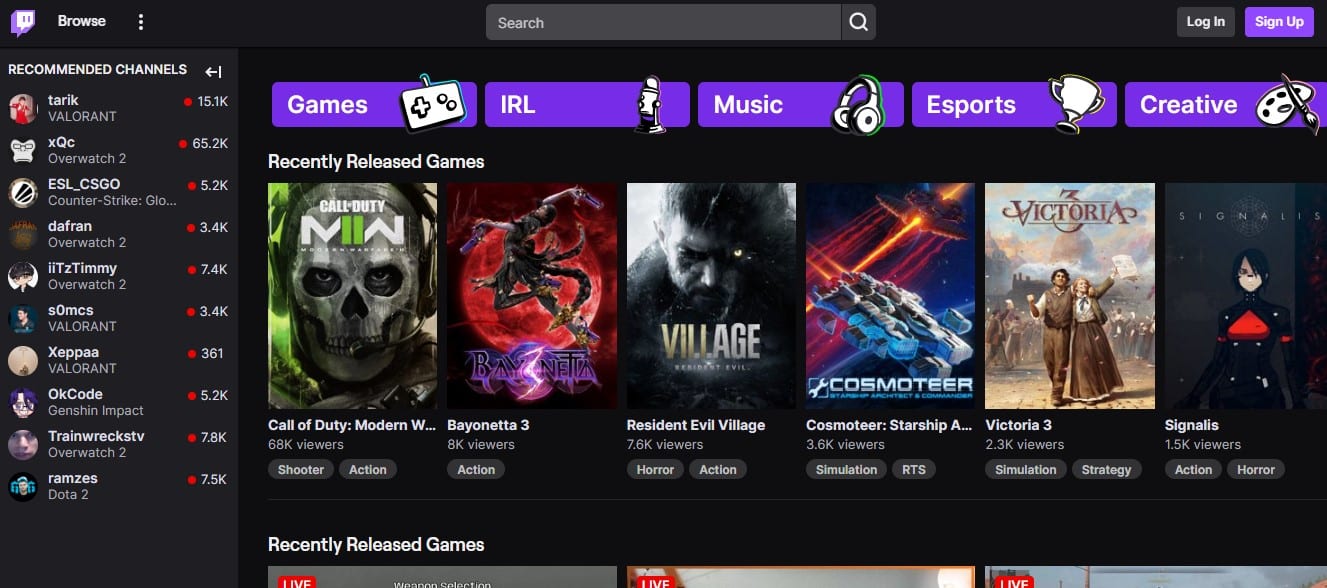Click the Shooter tag under Call of Duty
Viewport: 1327px width, 588px height.
(301, 469)
